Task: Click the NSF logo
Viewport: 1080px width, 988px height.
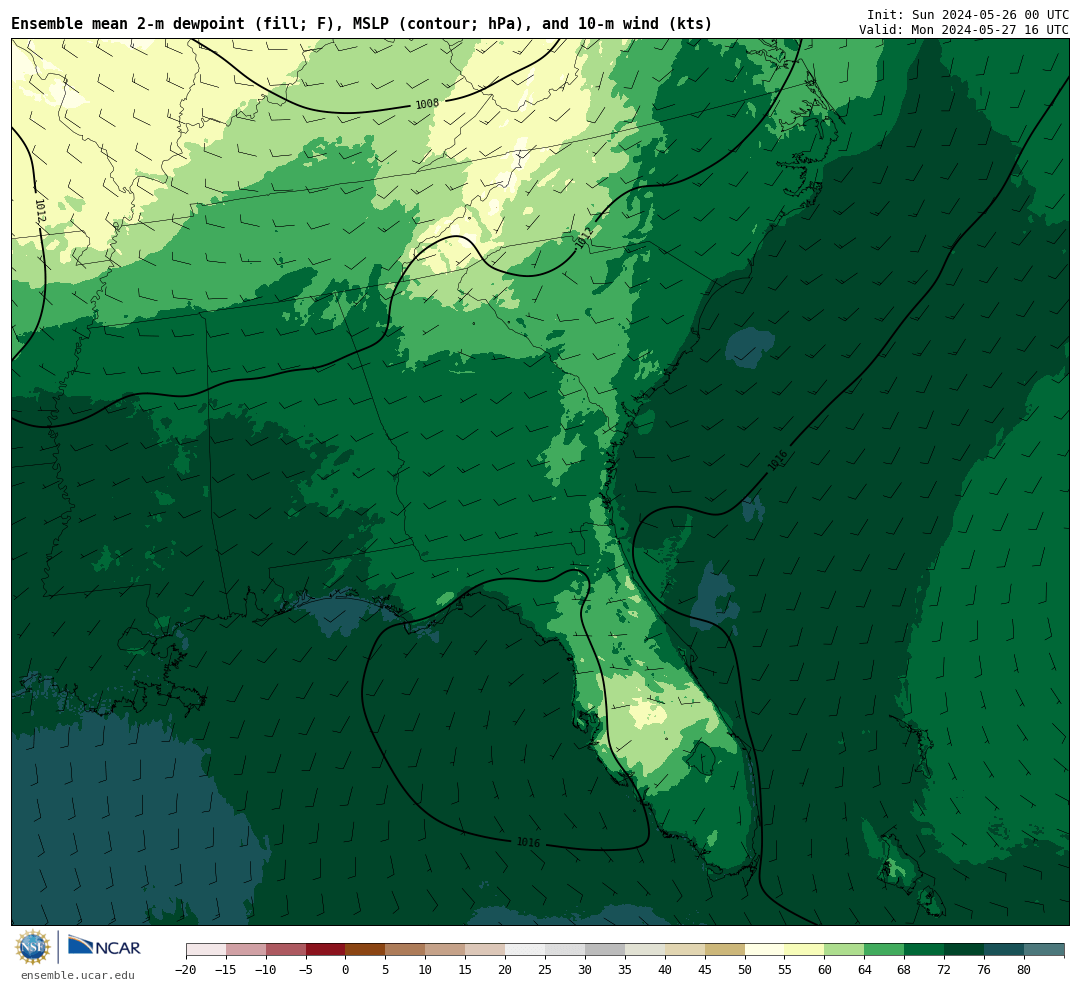Action: (33, 947)
